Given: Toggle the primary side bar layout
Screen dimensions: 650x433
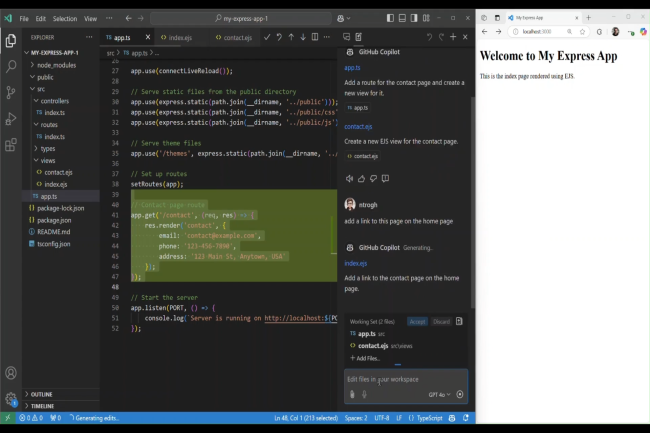Looking at the screenshot, I should (390, 18).
